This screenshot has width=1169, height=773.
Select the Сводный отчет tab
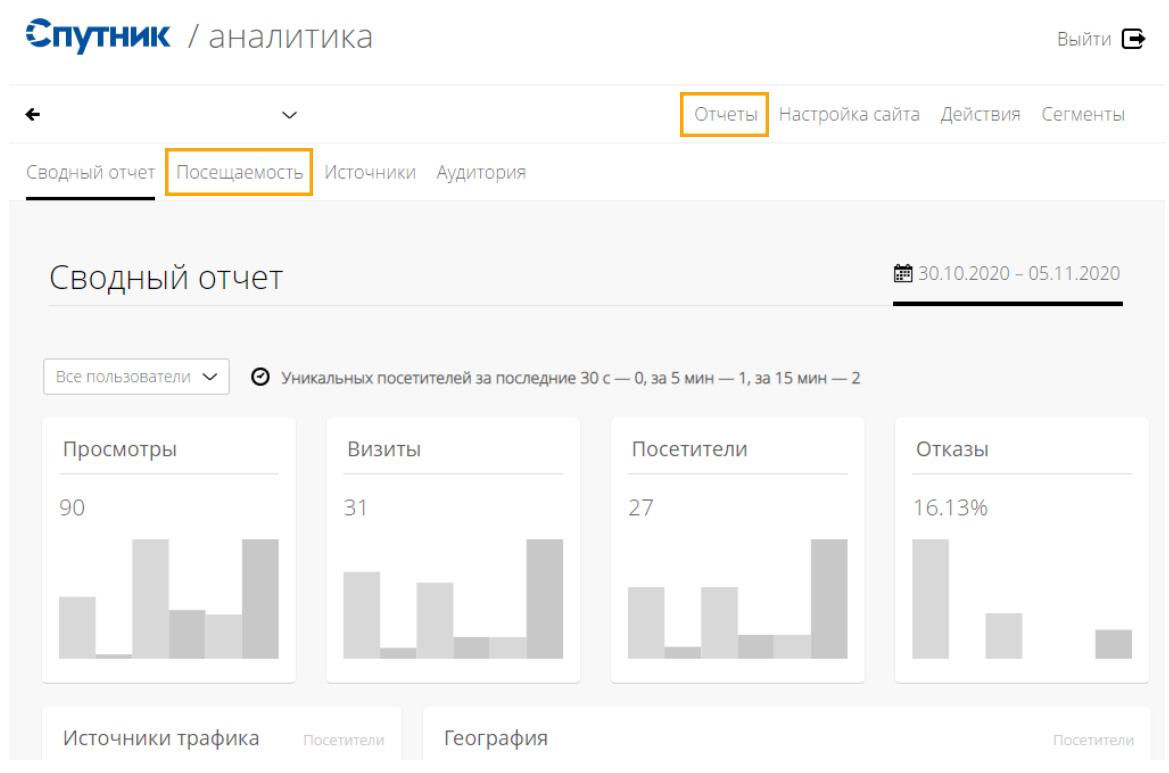coord(90,172)
